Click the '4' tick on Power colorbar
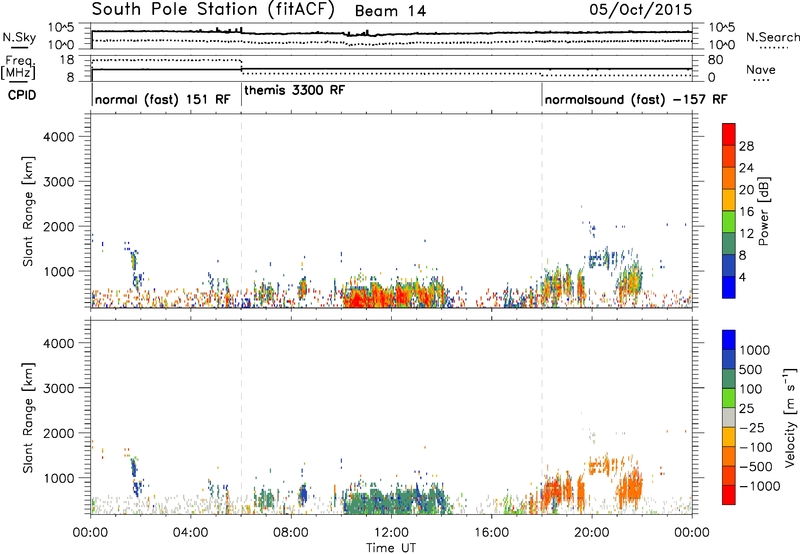This screenshot has width=800, height=554. (x=743, y=277)
